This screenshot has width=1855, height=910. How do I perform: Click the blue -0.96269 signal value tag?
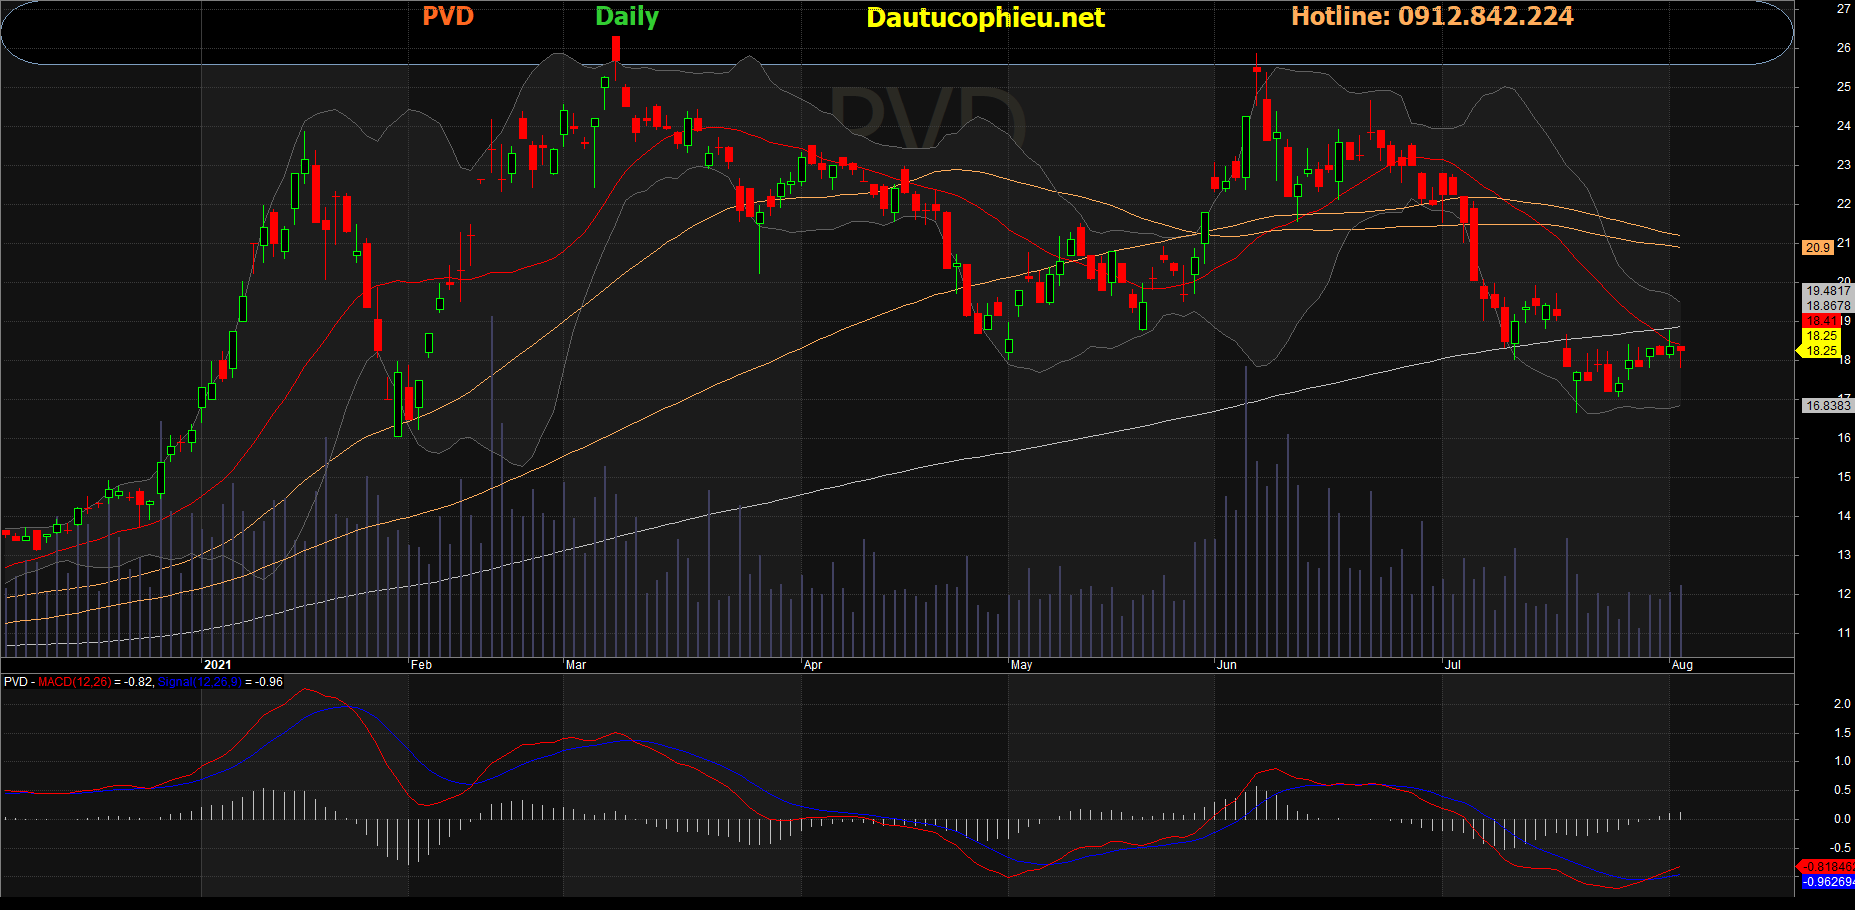pyautogui.click(x=1827, y=881)
